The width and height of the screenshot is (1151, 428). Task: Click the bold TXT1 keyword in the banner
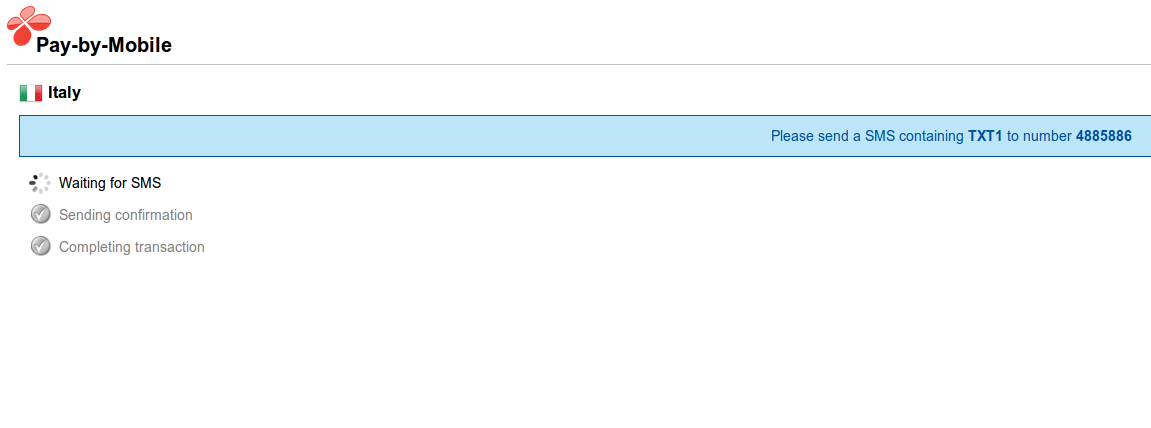(985, 136)
